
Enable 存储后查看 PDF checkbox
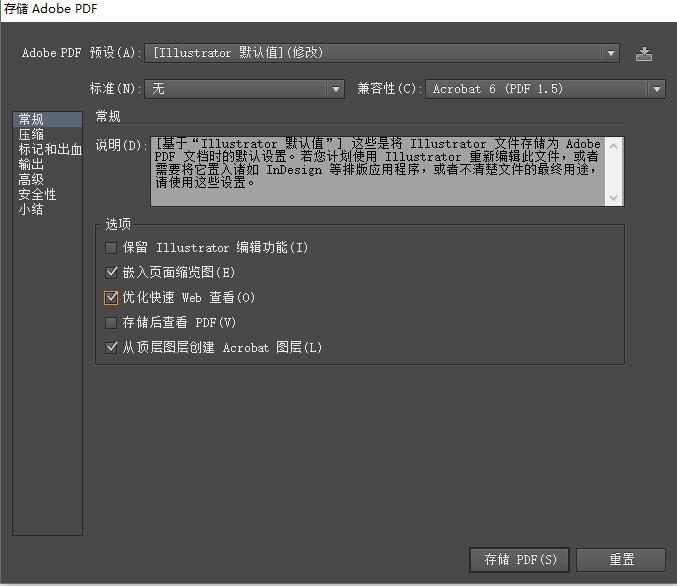[x=111, y=322]
